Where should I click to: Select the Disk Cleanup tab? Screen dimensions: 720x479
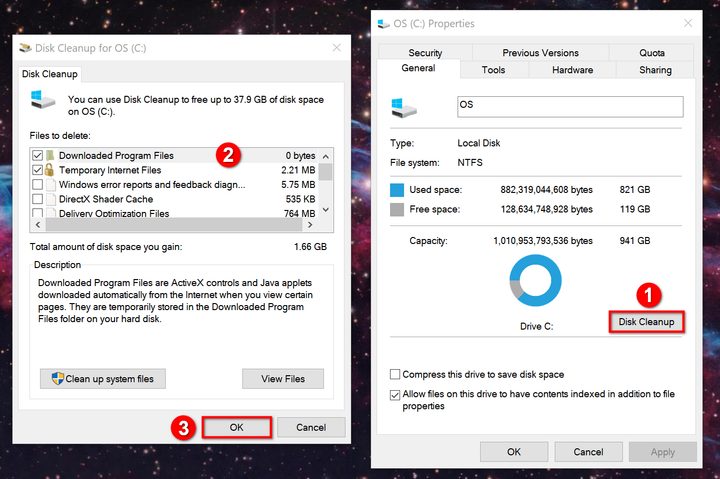50,74
